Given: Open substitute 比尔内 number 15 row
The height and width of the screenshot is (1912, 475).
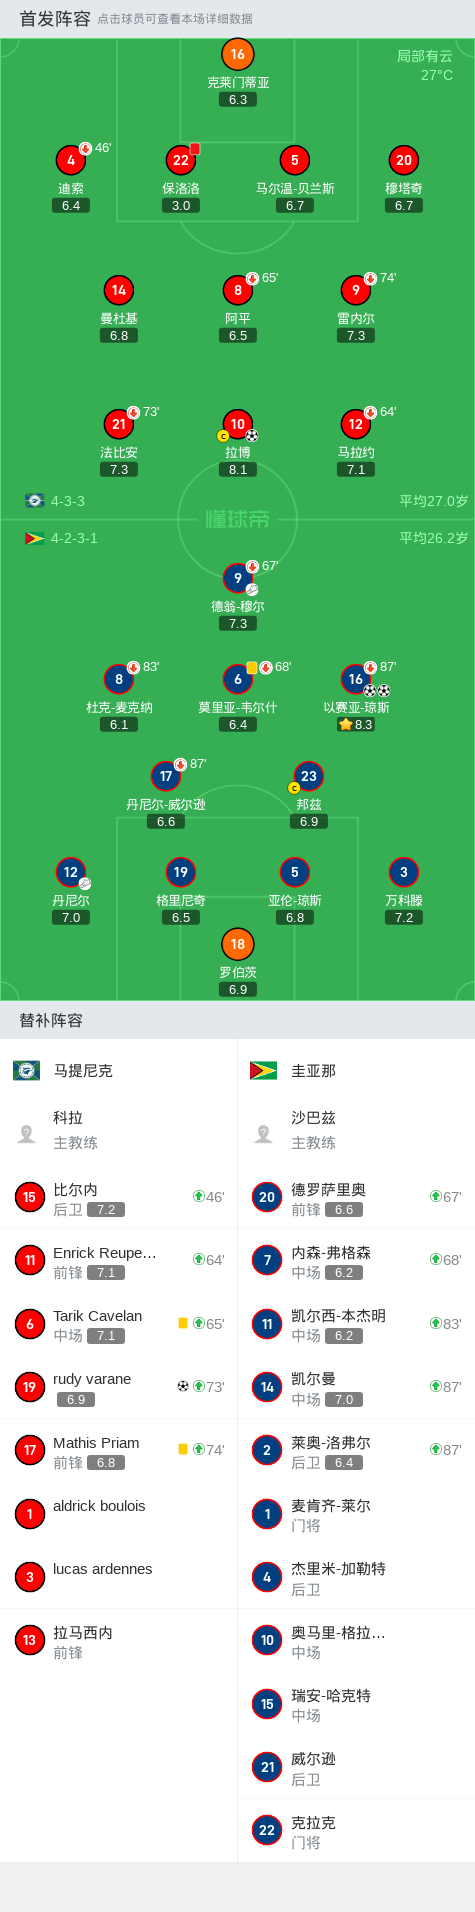Looking at the screenshot, I should click(x=119, y=1197).
